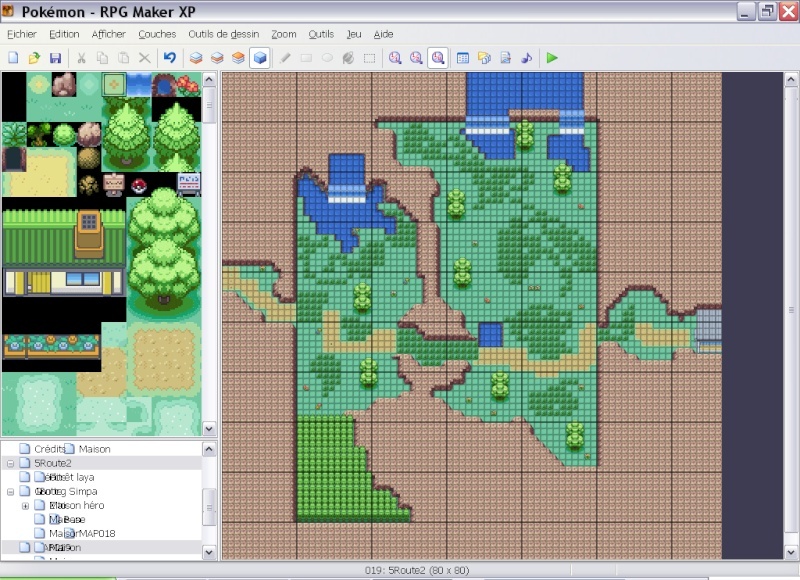800x580 pixels.
Task: Select the Crédits map in the tree
Action: pyautogui.click(x=49, y=449)
